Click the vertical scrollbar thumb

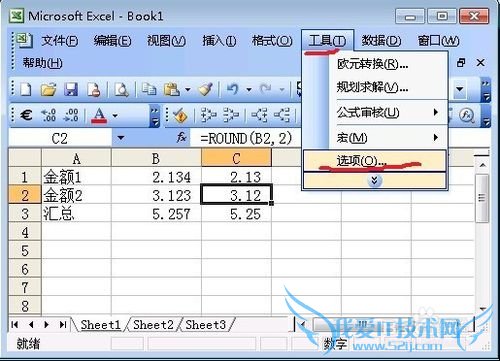tap(482, 198)
